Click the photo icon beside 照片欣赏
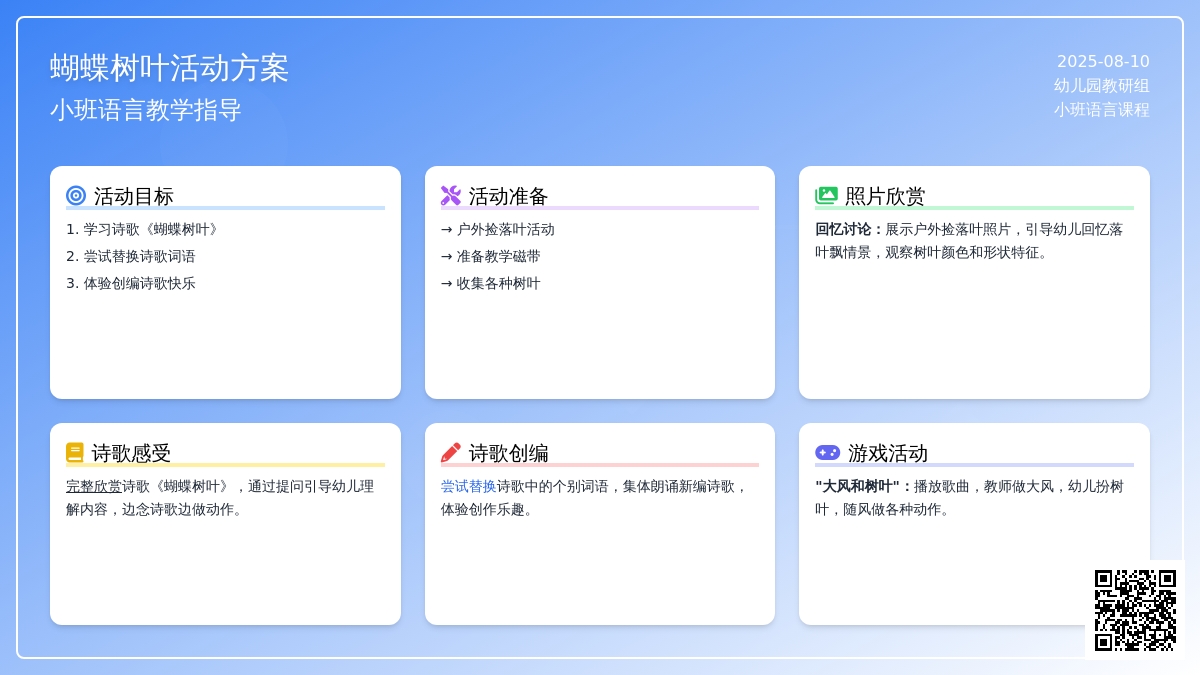This screenshot has width=1200, height=675. tap(826, 196)
